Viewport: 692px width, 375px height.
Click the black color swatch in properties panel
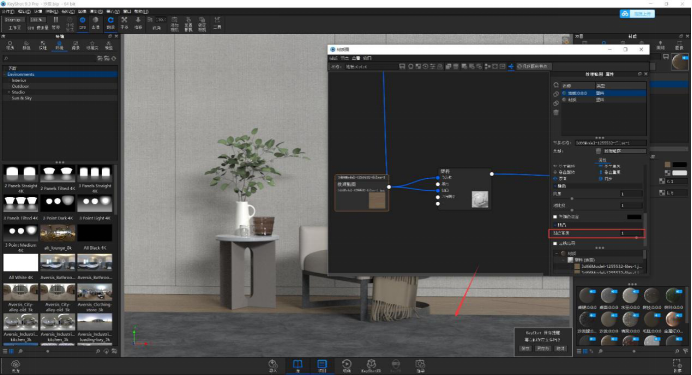(634, 217)
